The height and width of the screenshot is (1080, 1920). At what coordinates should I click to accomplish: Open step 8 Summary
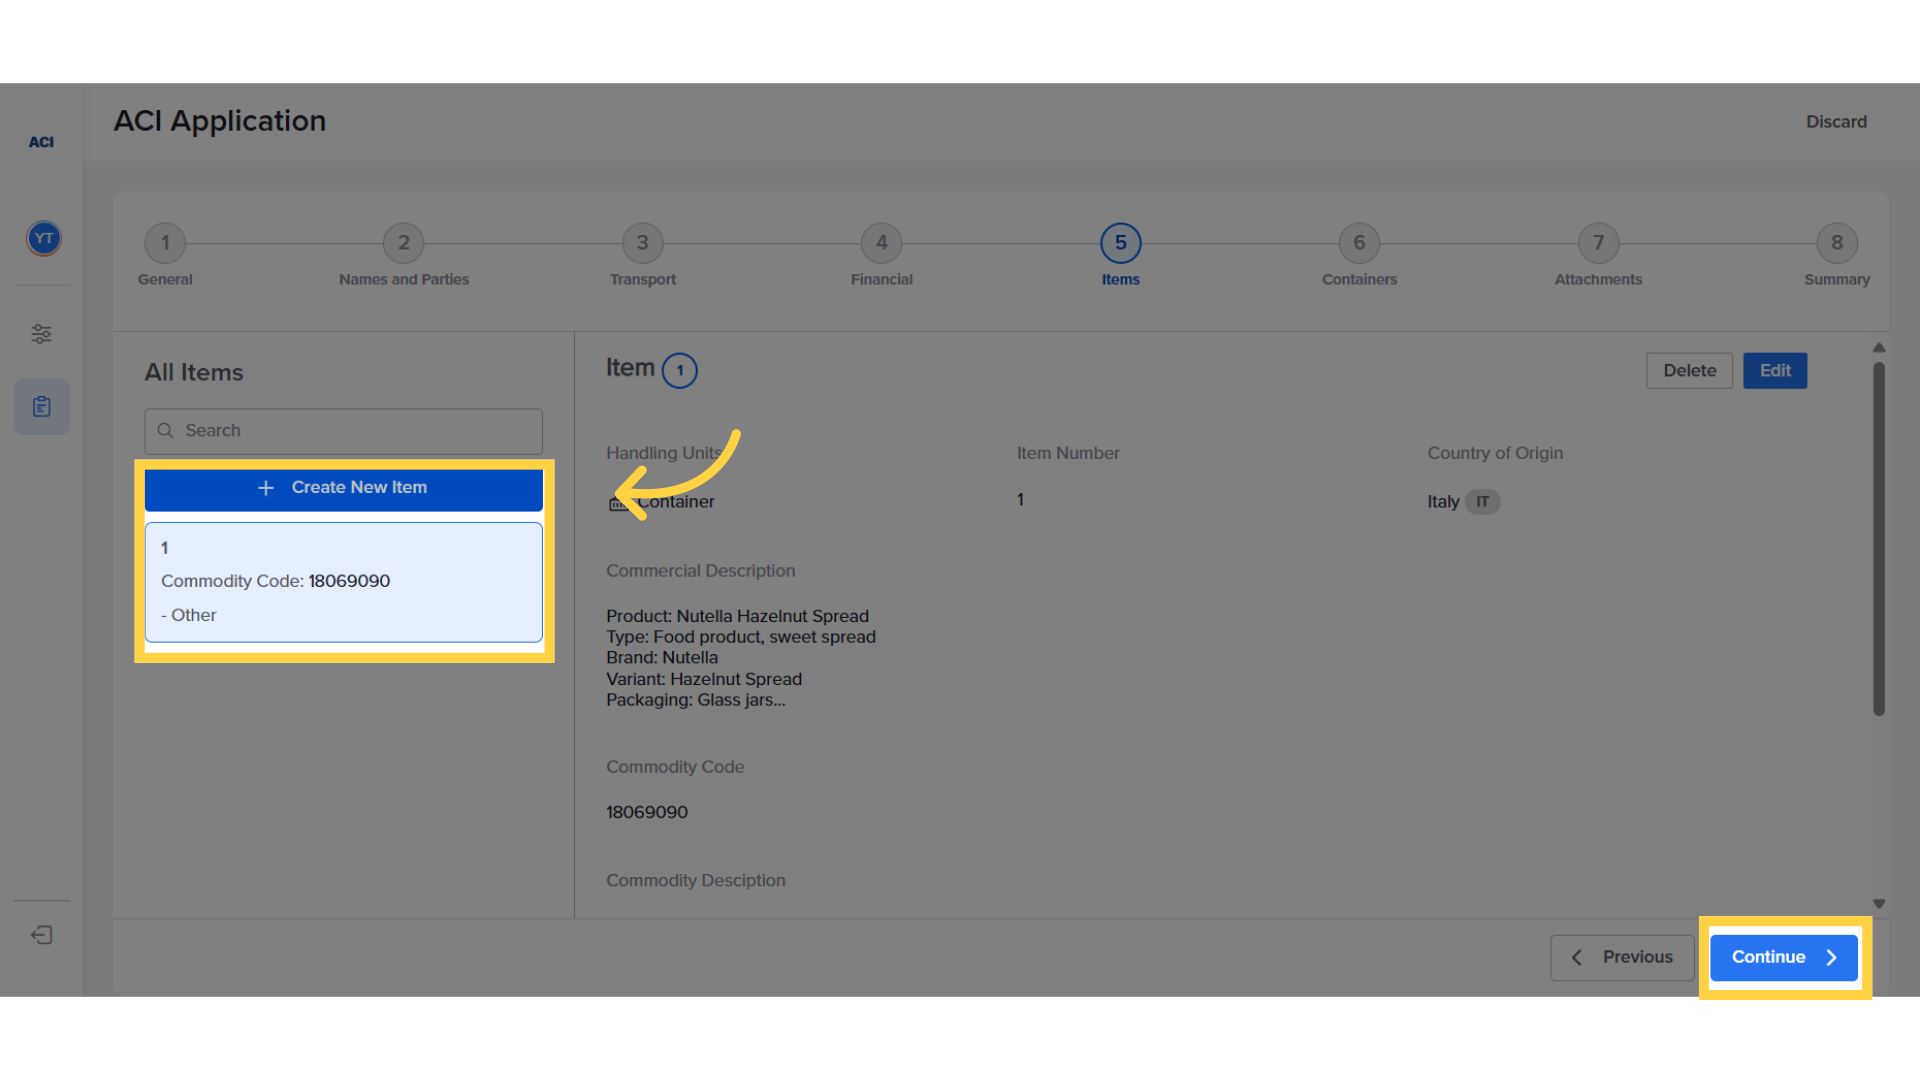coord(1837,243)
